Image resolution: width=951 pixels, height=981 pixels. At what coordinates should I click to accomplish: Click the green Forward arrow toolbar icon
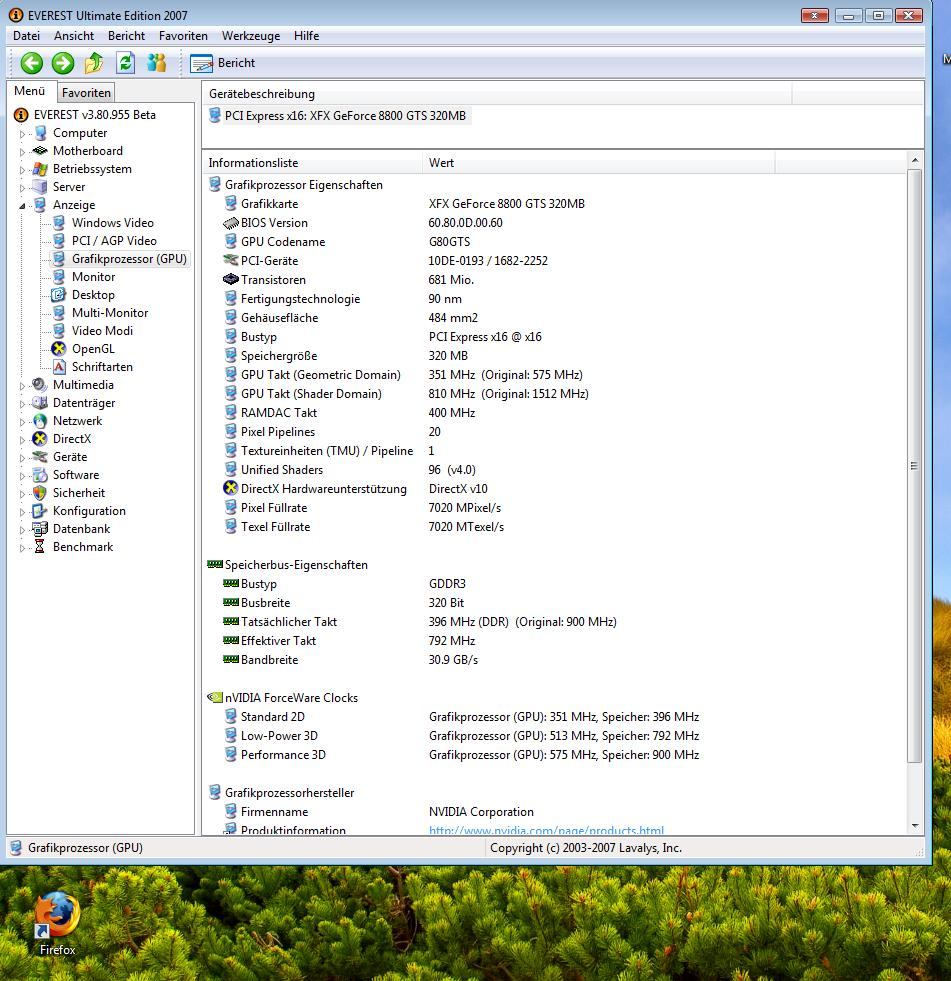click(x=63, y=63)
